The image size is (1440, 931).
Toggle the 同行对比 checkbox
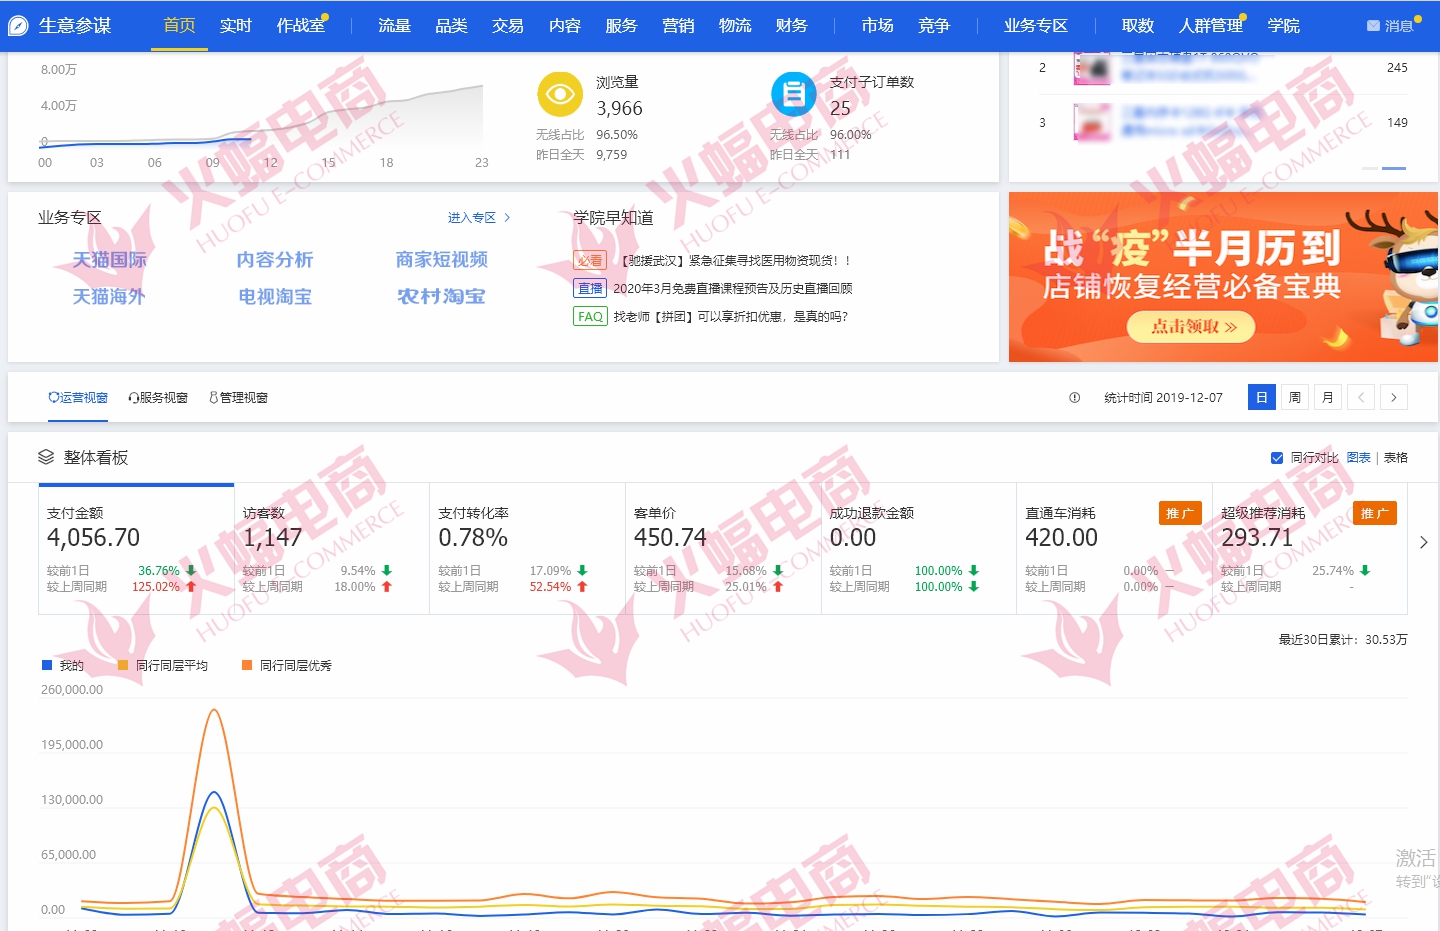click(1277, 458)
